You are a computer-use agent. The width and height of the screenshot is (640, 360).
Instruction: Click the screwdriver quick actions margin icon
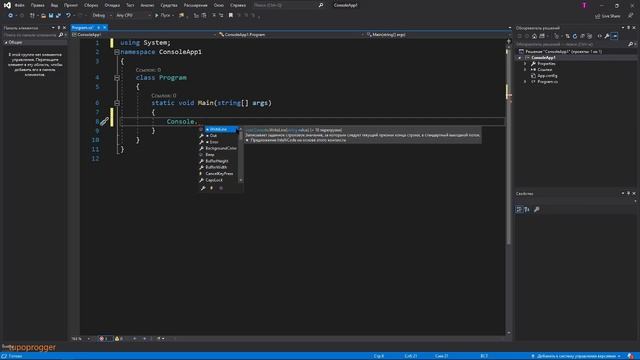(x=104, y=121)
